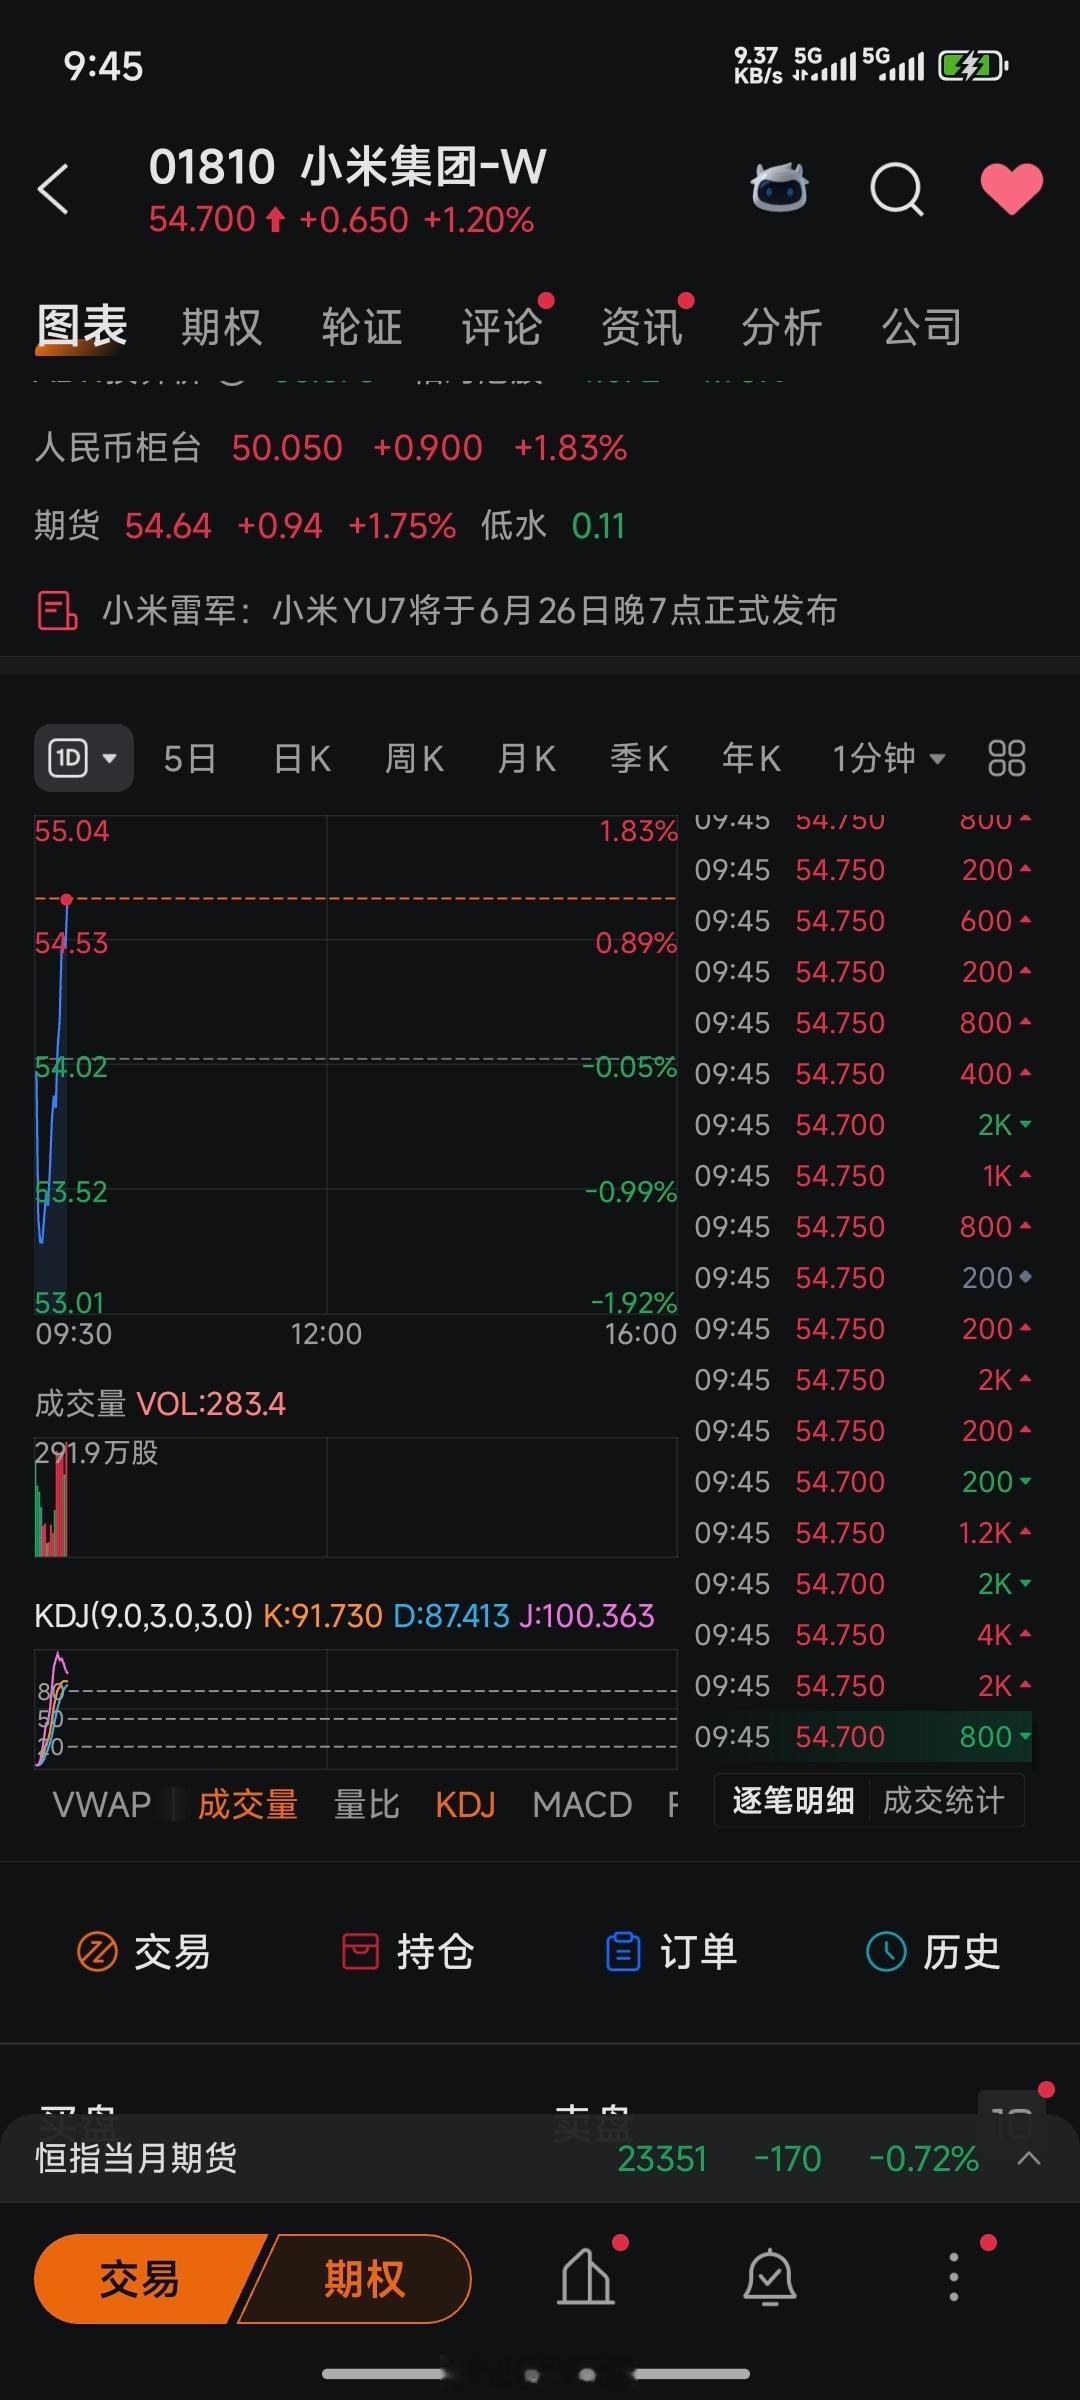Tap the 成交量 VOL:283.4 label
The image size is (1080, 2400).
(160, 1403)
